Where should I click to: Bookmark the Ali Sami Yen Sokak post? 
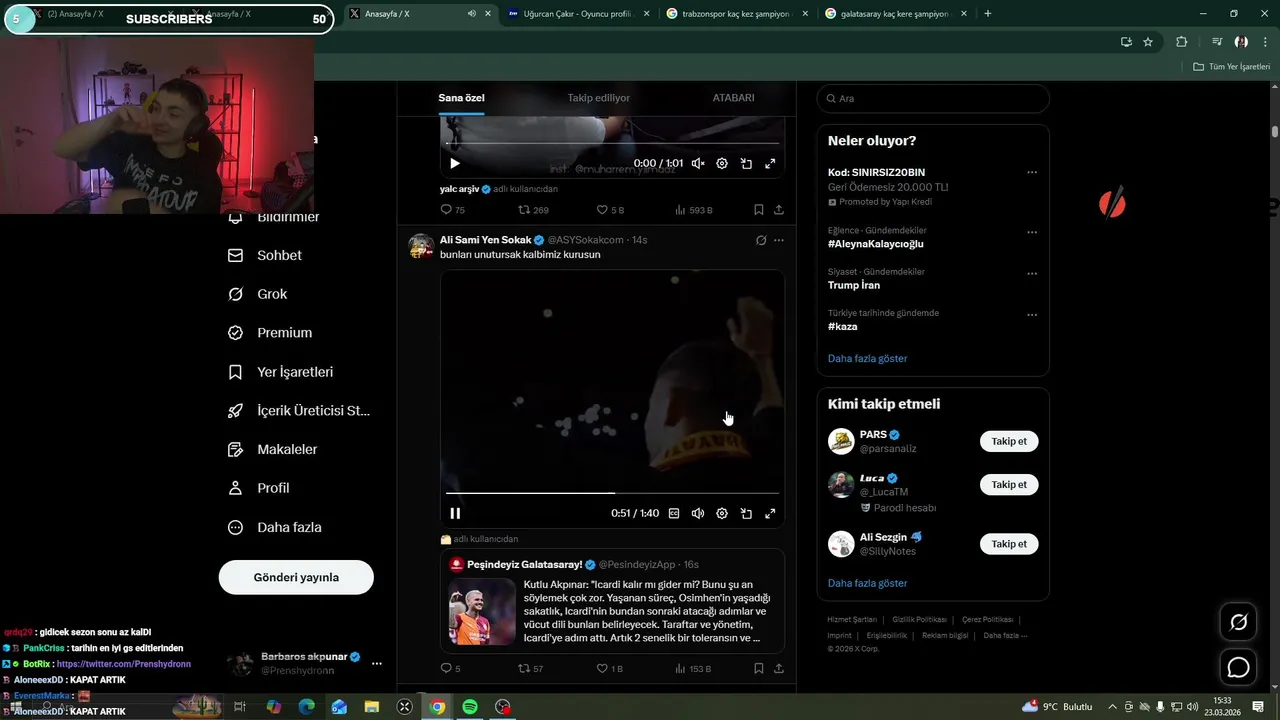click(759, 668)
